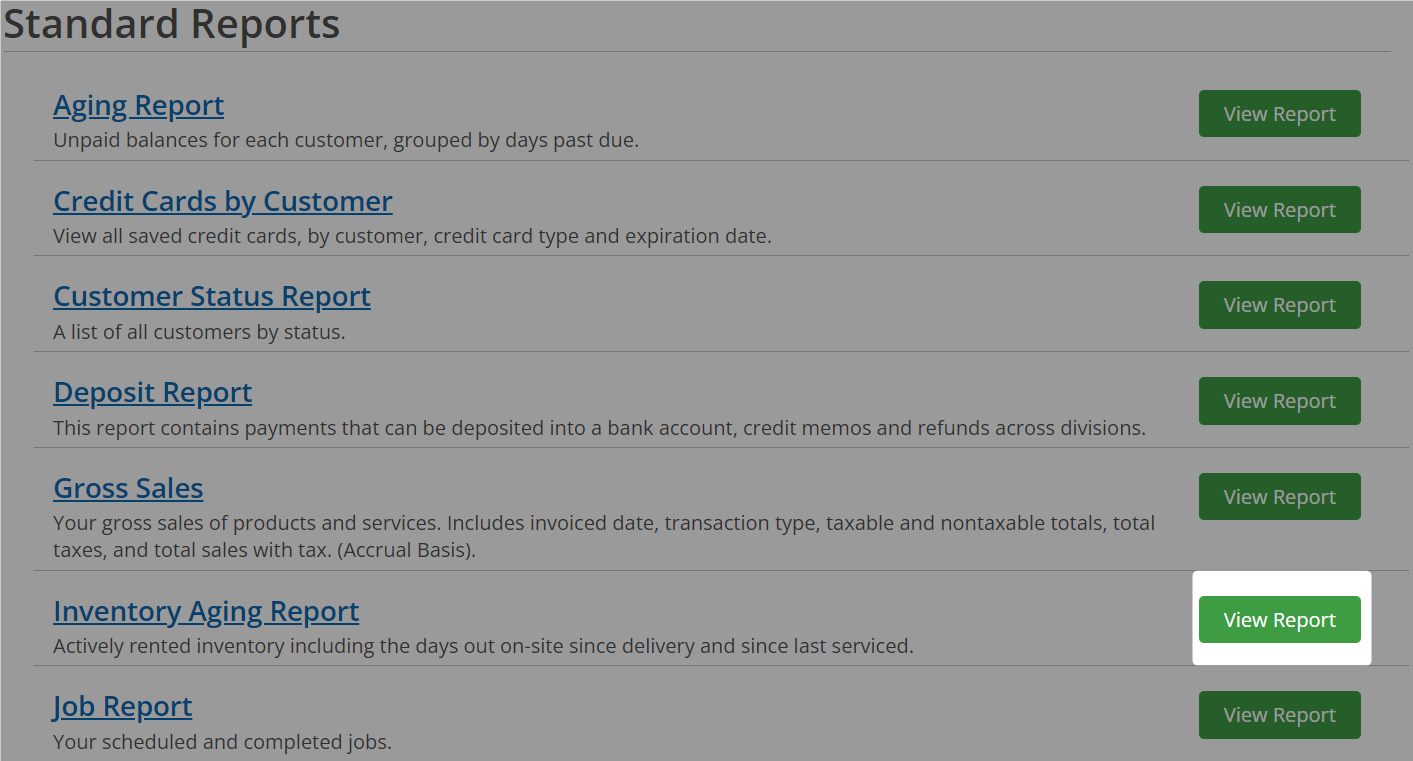Open Credit Cards by Customer report
The width and height of the screenshot is (1413, 761).
pyautogui.click(x=222, y=201)
